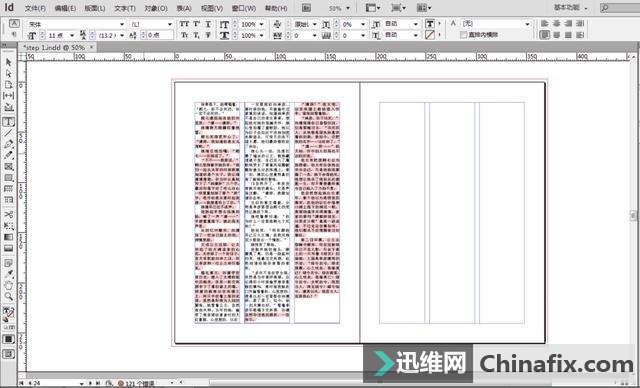Open the 对象(O) menu
This screenshot has width=640, height=388.
tap(156, 8)
